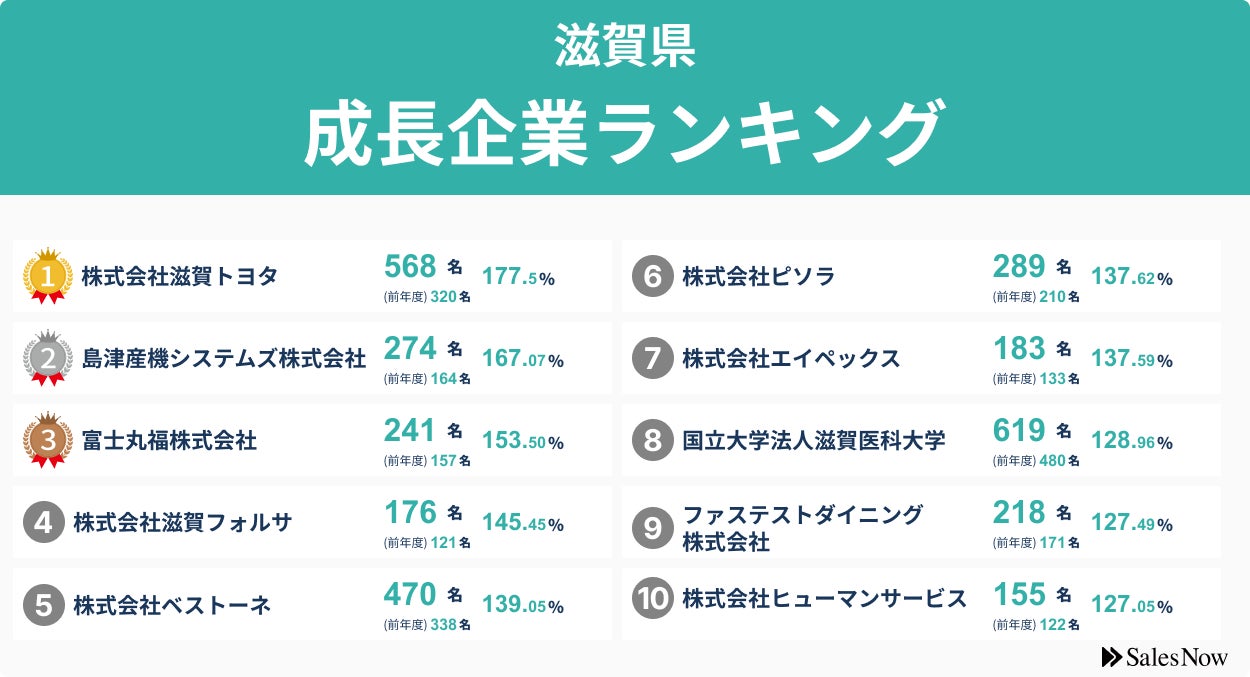Screen dimensions: 1250x677
Task: Click the SalesNow logo
Action: click(1164, 657)
